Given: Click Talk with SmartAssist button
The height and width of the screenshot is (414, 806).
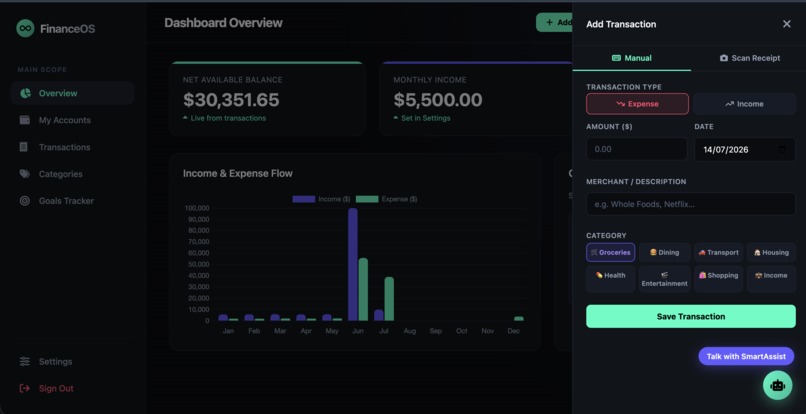Looking at the screenshot, I should coord(746,356).
